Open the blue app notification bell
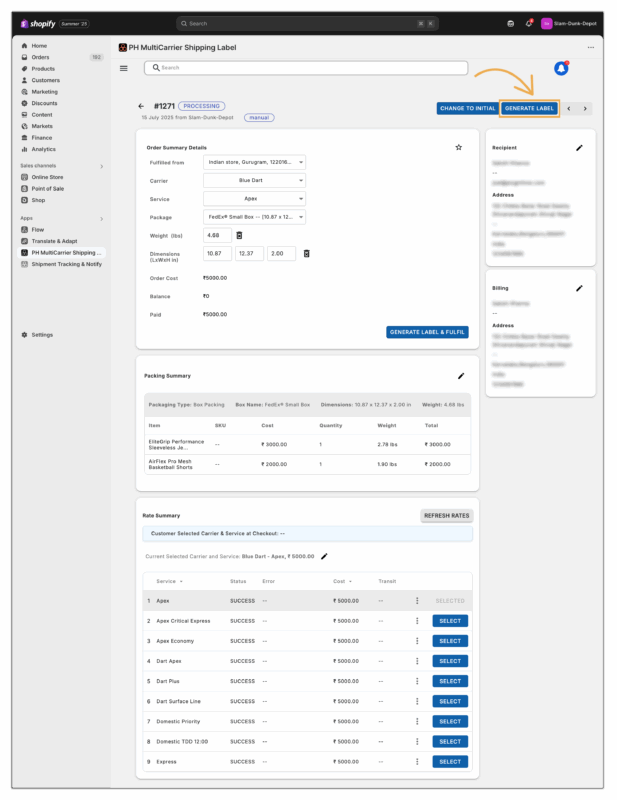 pyautogui.click(x=561, y=68)
